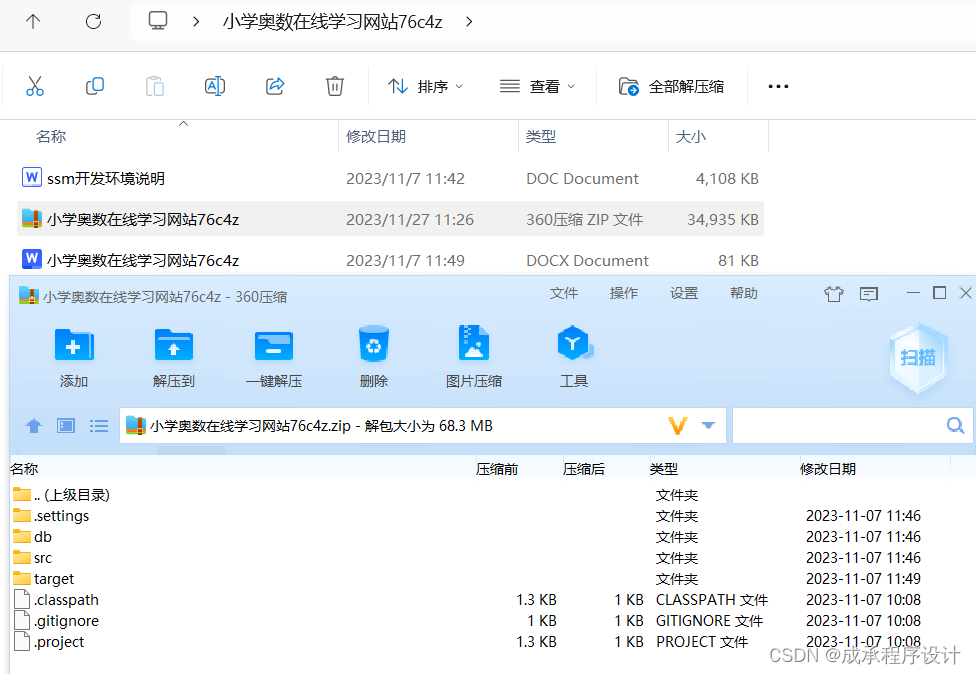Click the Cut scissors icon in Explorer toolbar
Screen dimensions: 976x674
click(x=35, y=86)
